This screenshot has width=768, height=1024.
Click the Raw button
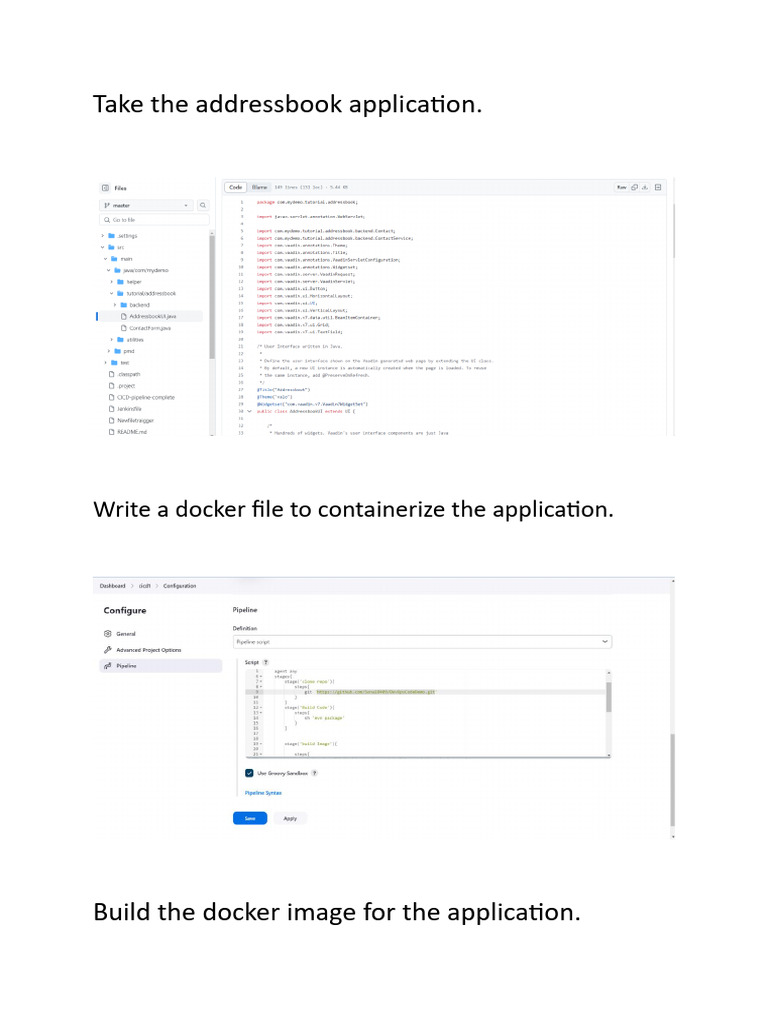(x=622, y=187)
